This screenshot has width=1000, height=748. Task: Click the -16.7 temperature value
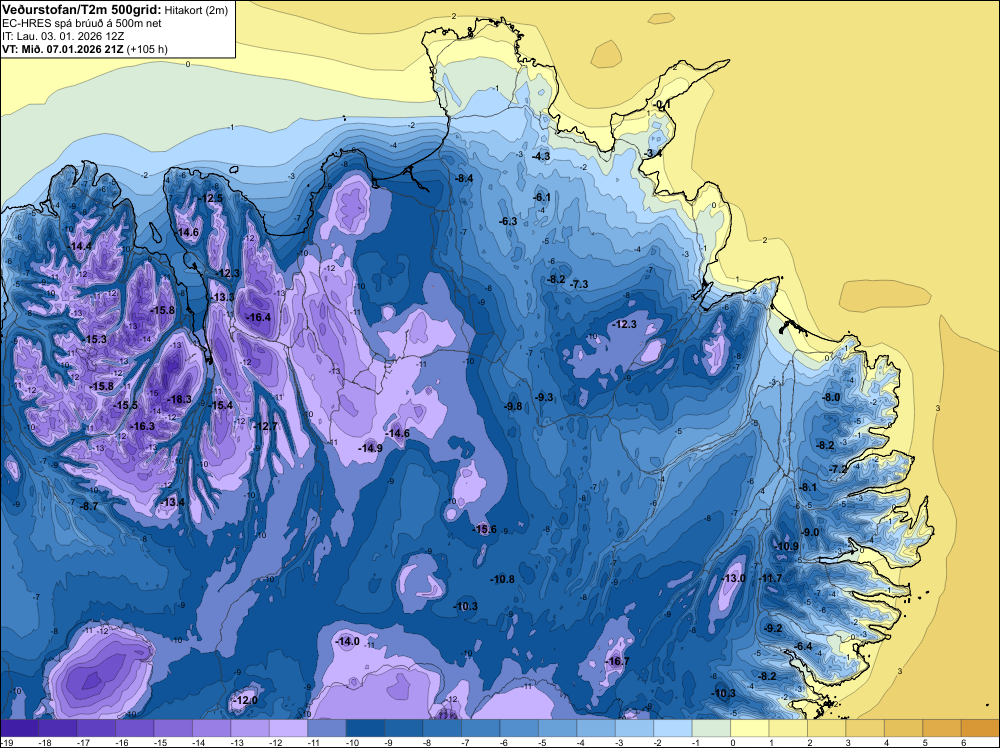(617, 661)
